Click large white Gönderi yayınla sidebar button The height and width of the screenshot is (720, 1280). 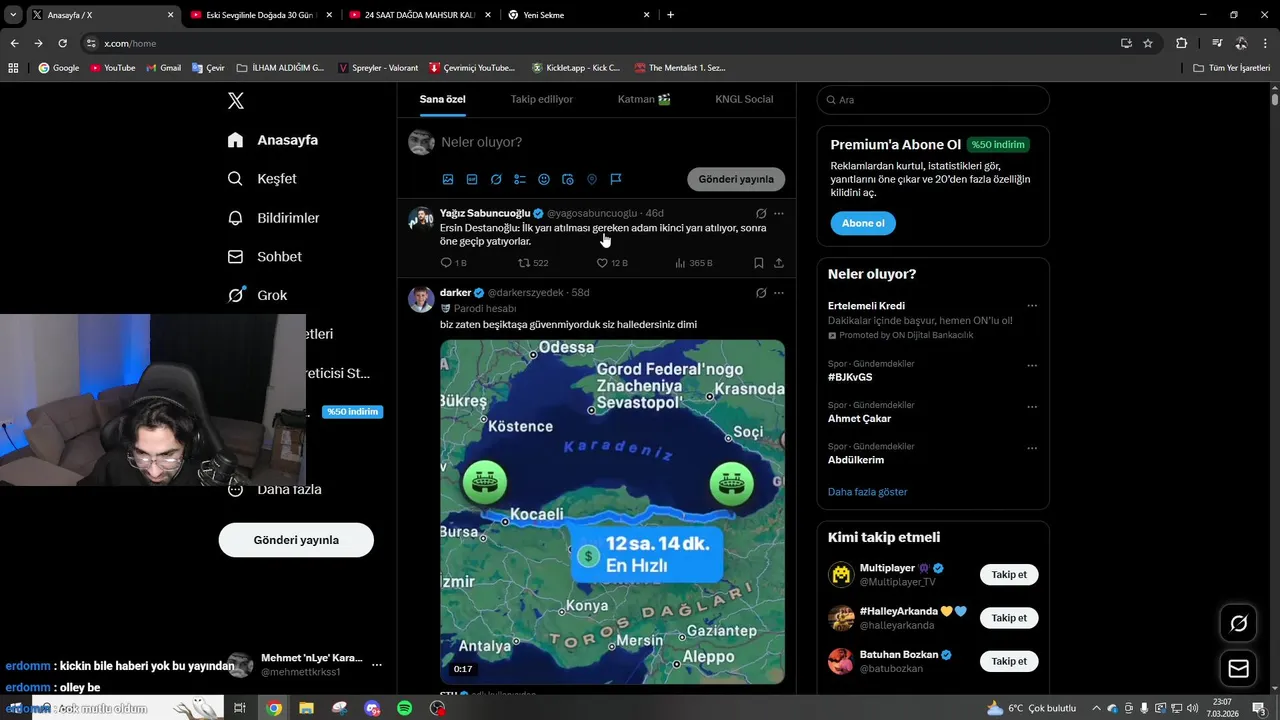coord(296,540)
